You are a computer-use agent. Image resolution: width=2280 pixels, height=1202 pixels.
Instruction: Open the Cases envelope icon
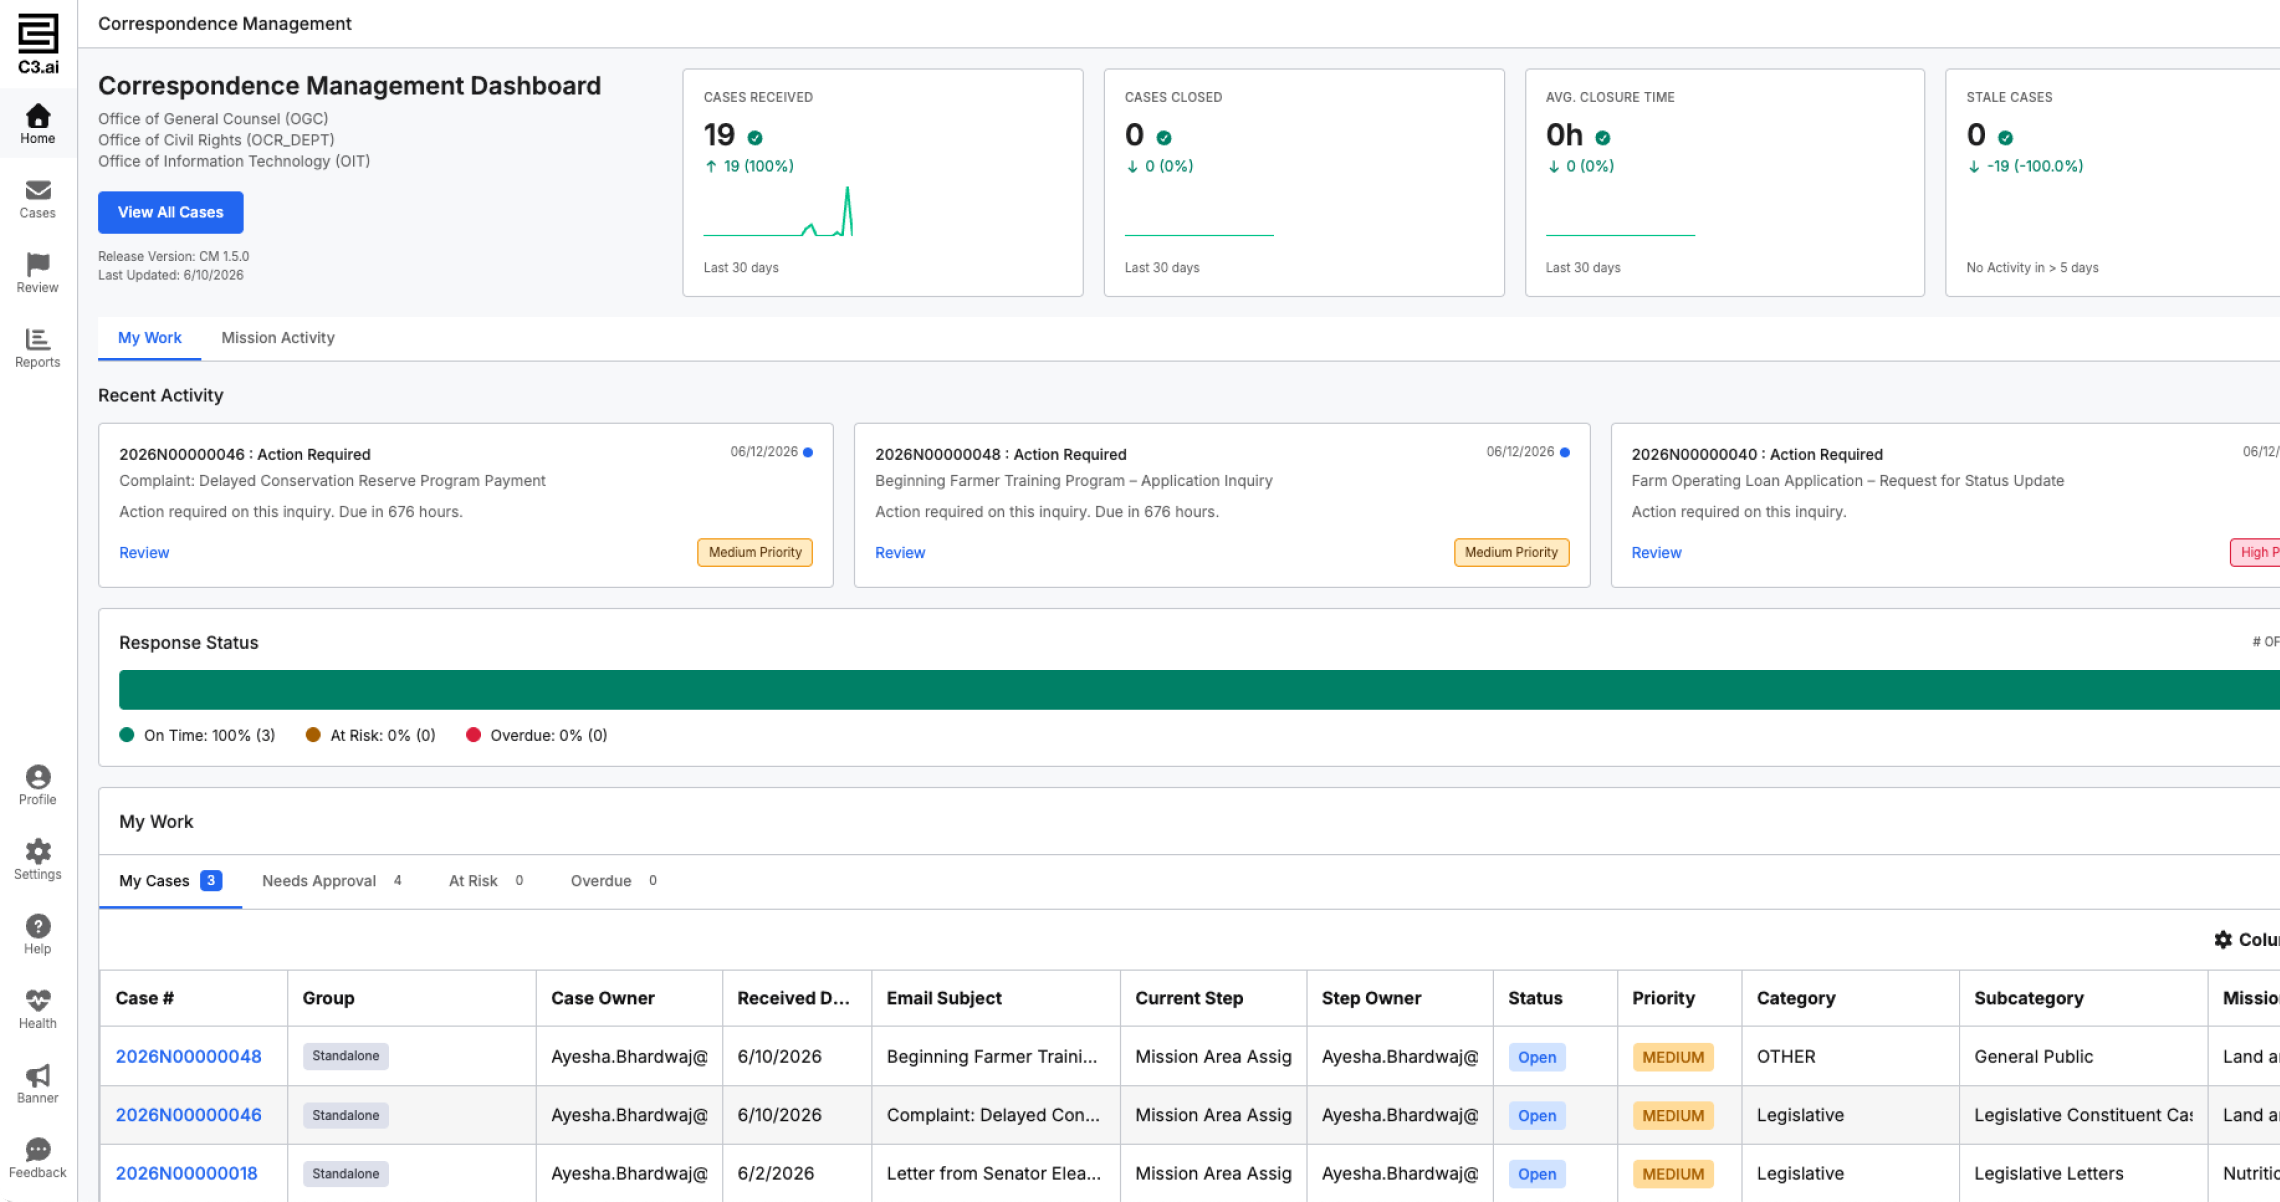[x=38, y=199]
